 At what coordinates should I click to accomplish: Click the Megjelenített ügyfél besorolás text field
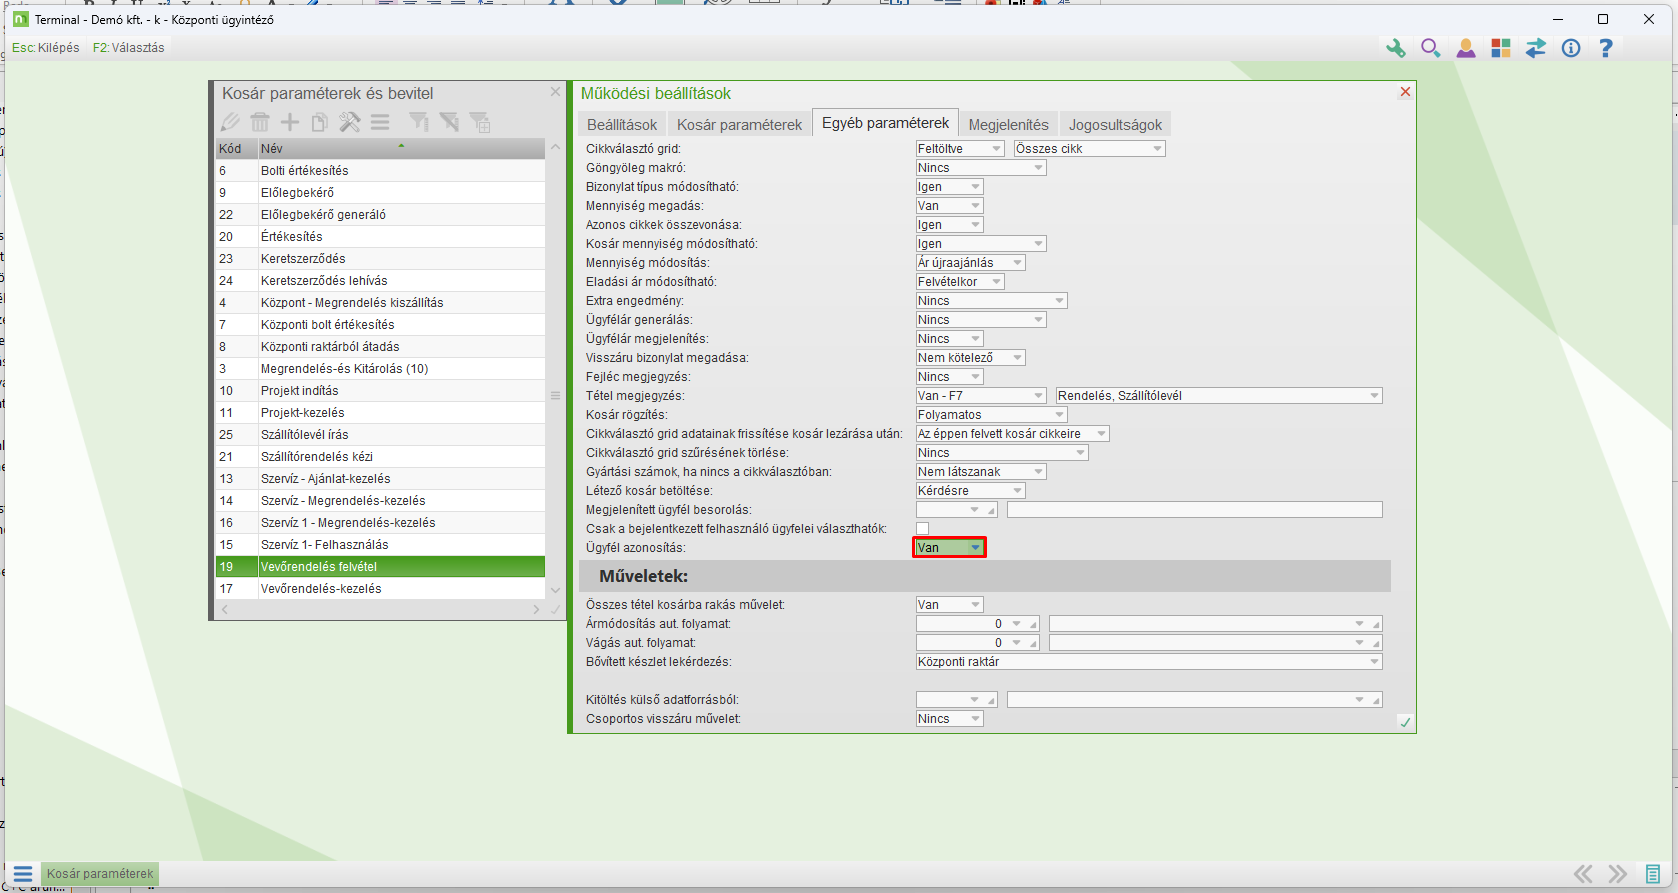pos(1195,510)
